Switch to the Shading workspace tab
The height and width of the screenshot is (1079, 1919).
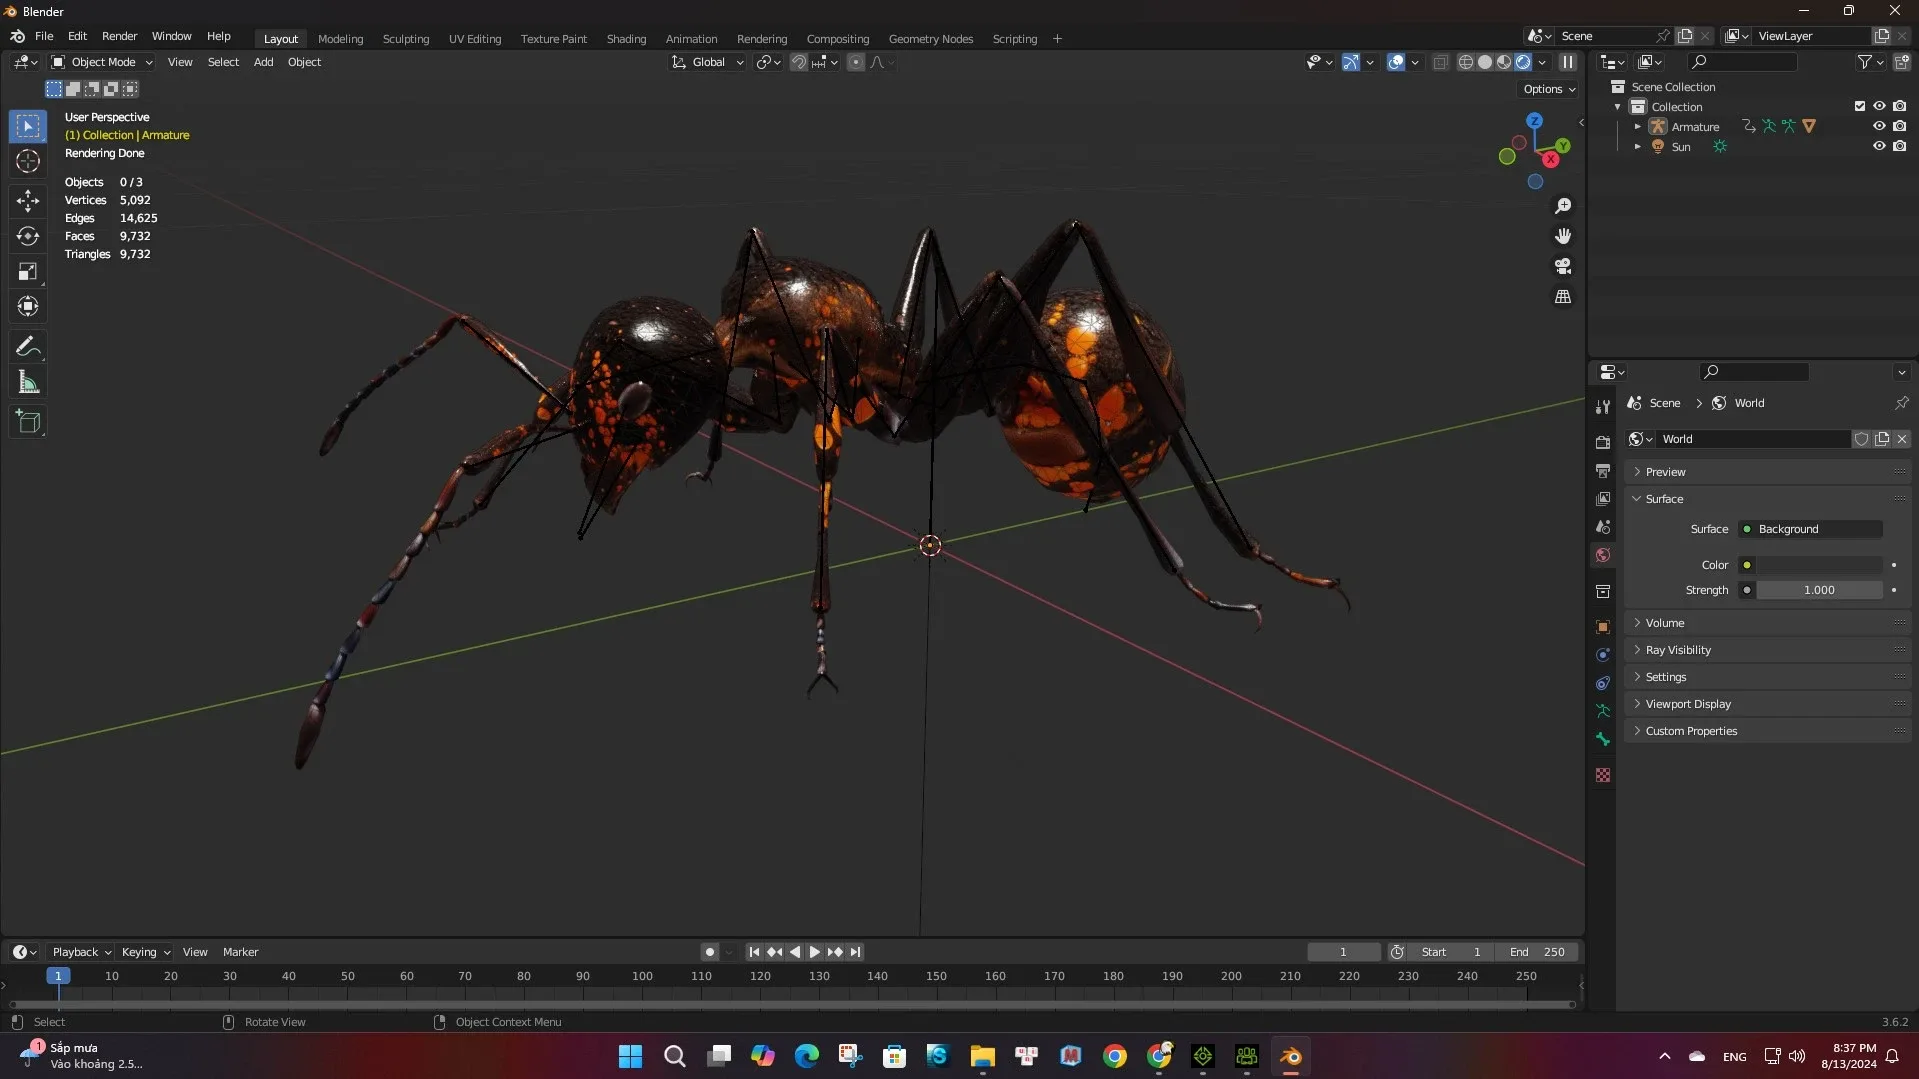click(626, 39)
